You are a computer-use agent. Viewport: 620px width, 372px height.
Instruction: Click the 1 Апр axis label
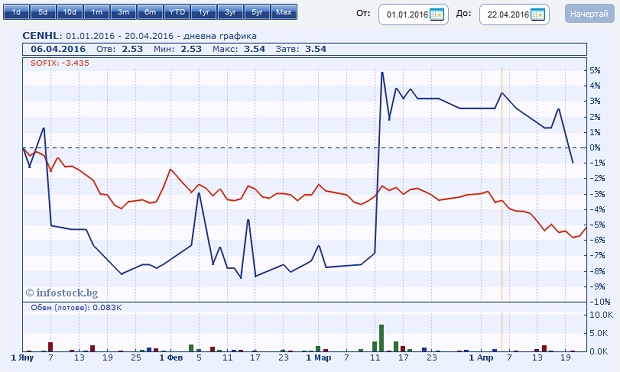[481, 358]
